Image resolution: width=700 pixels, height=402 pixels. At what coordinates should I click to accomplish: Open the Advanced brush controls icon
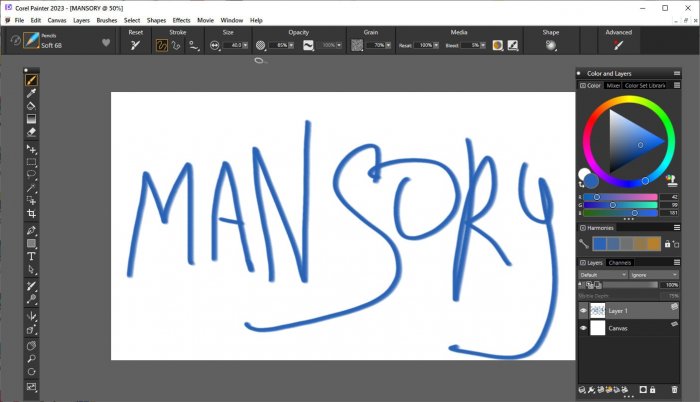(x=618, y=45)
